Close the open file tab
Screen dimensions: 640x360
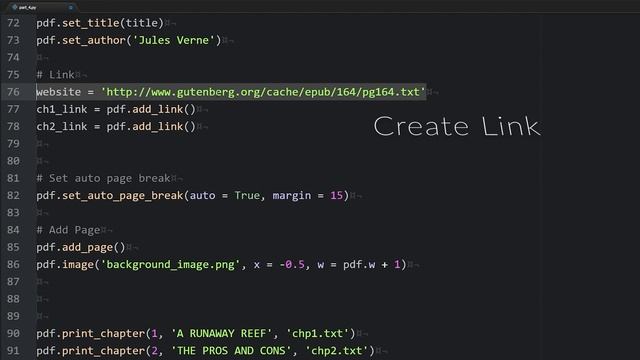tap(71, 7)
